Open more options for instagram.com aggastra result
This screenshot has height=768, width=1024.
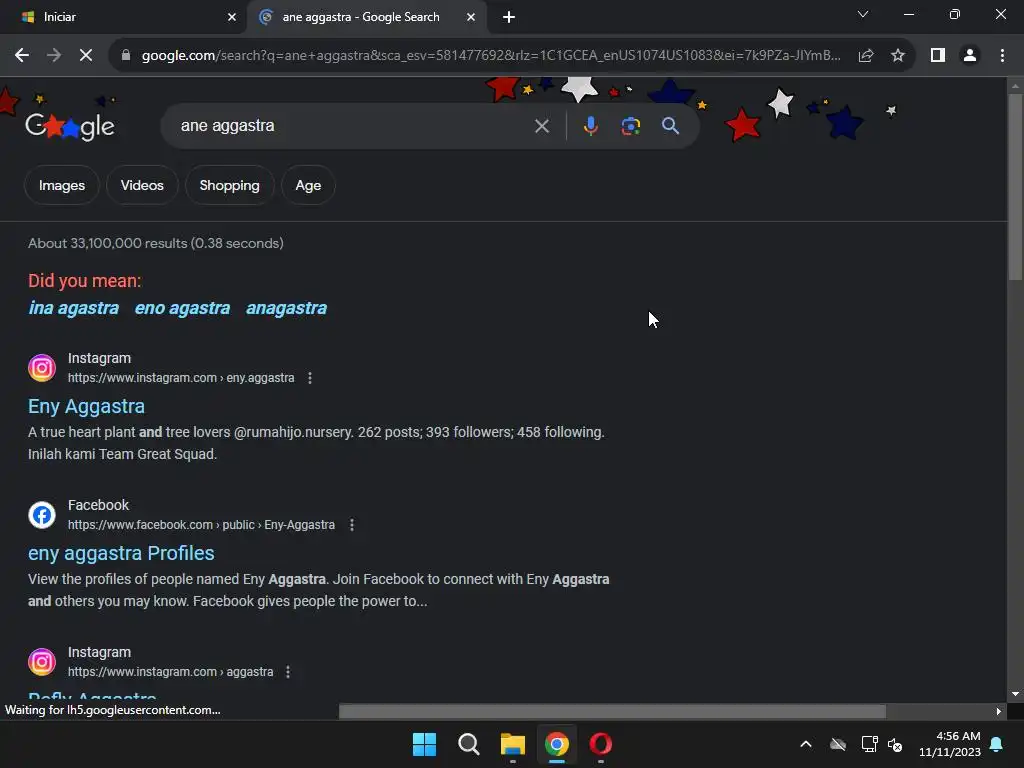pyautogui.click(x=288, y=672)
